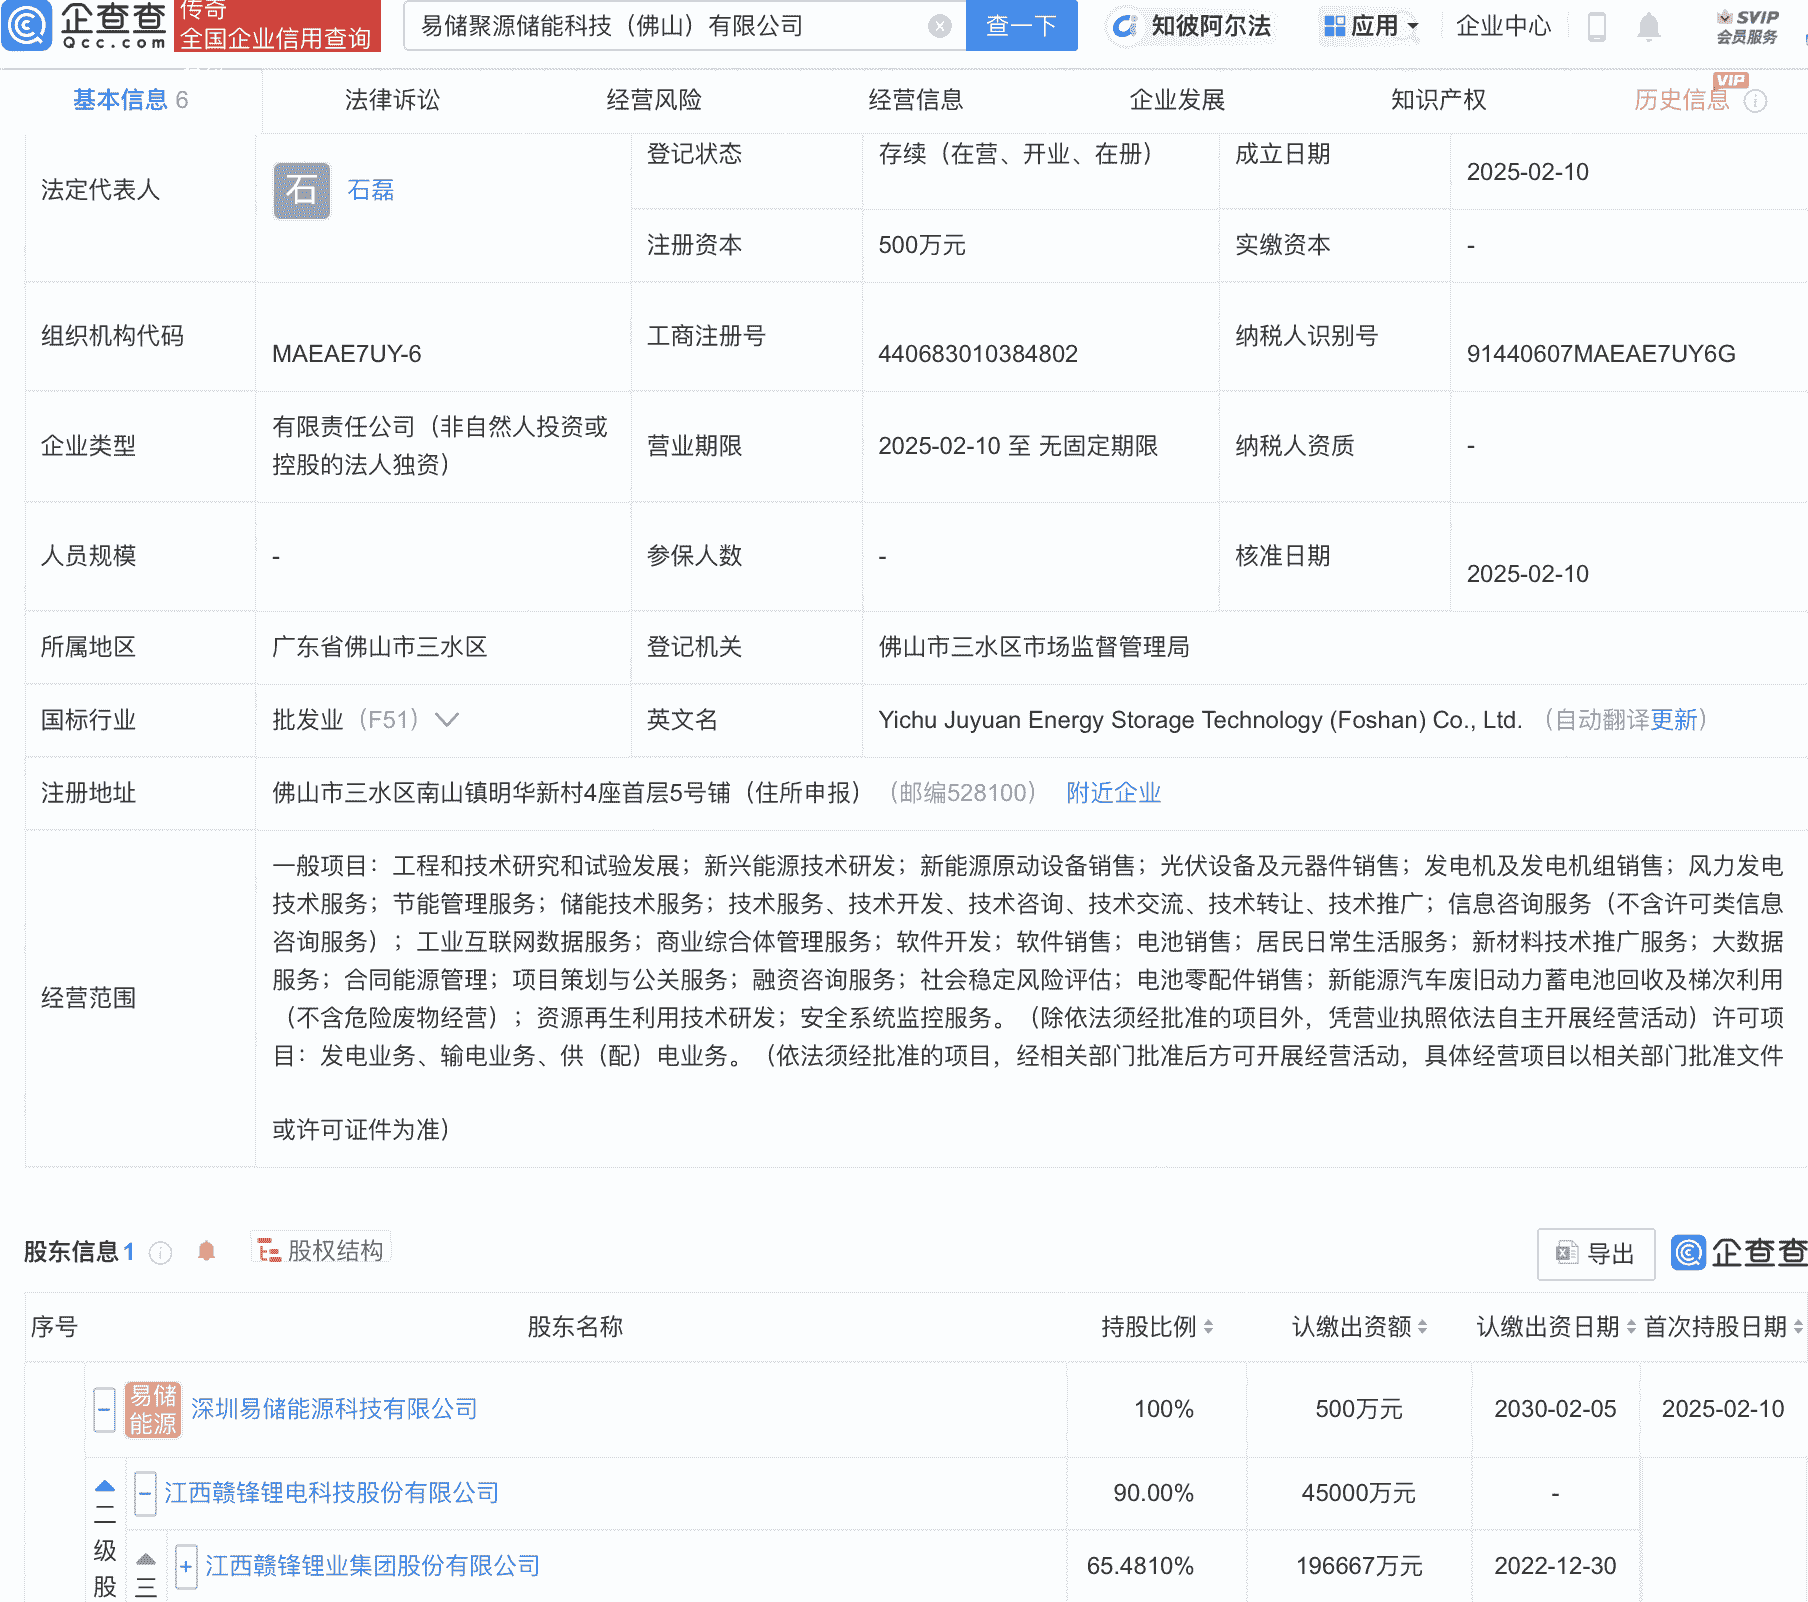Image resolution: width=1808 pixels, height=1602 pixels.
Task: Click the 查一下 search button
Action: (x=1021, y=26)
